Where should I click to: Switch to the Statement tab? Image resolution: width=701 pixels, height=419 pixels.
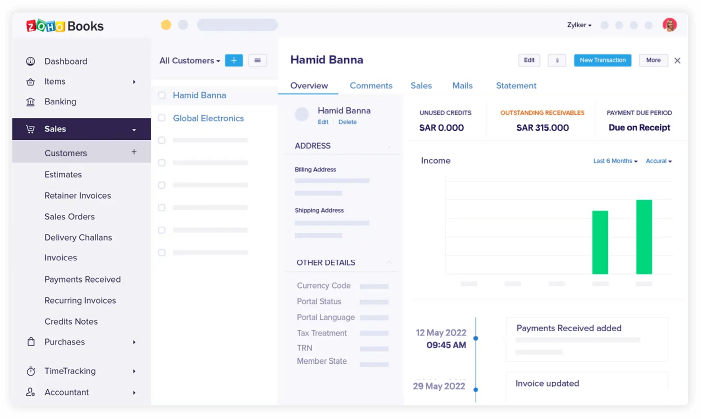pos(516,85)
